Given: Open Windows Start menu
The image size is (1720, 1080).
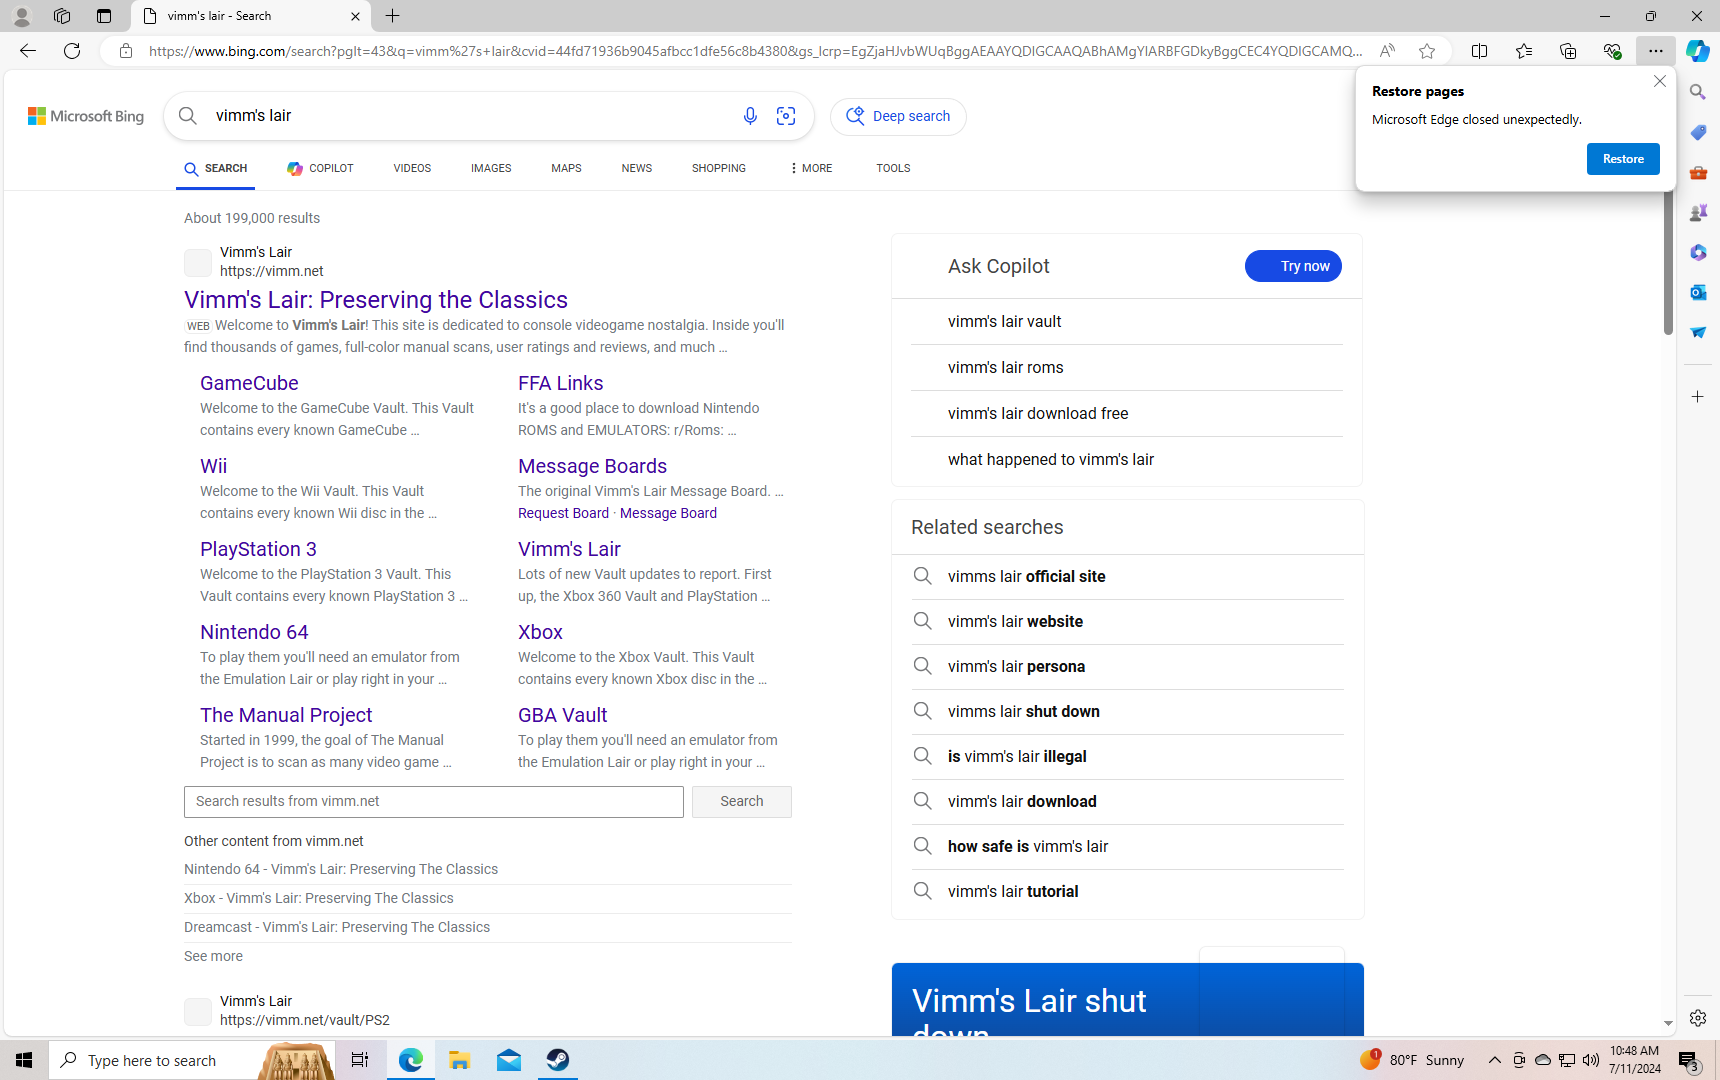Looking at the screenshot, I should [x=24, y=1060].
